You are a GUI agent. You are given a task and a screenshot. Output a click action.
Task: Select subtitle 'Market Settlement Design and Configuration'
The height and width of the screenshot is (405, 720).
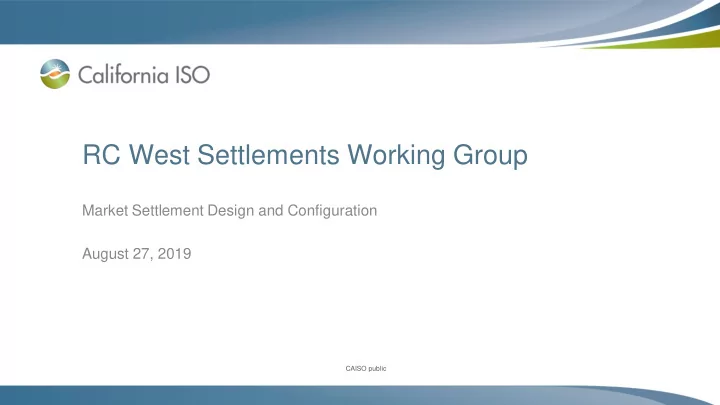point(230,211)
